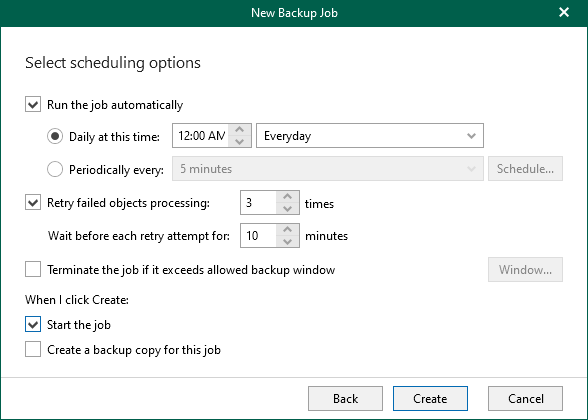
Task: Toggle Retry failed objects processing checkbox
Action: (33, 203)
